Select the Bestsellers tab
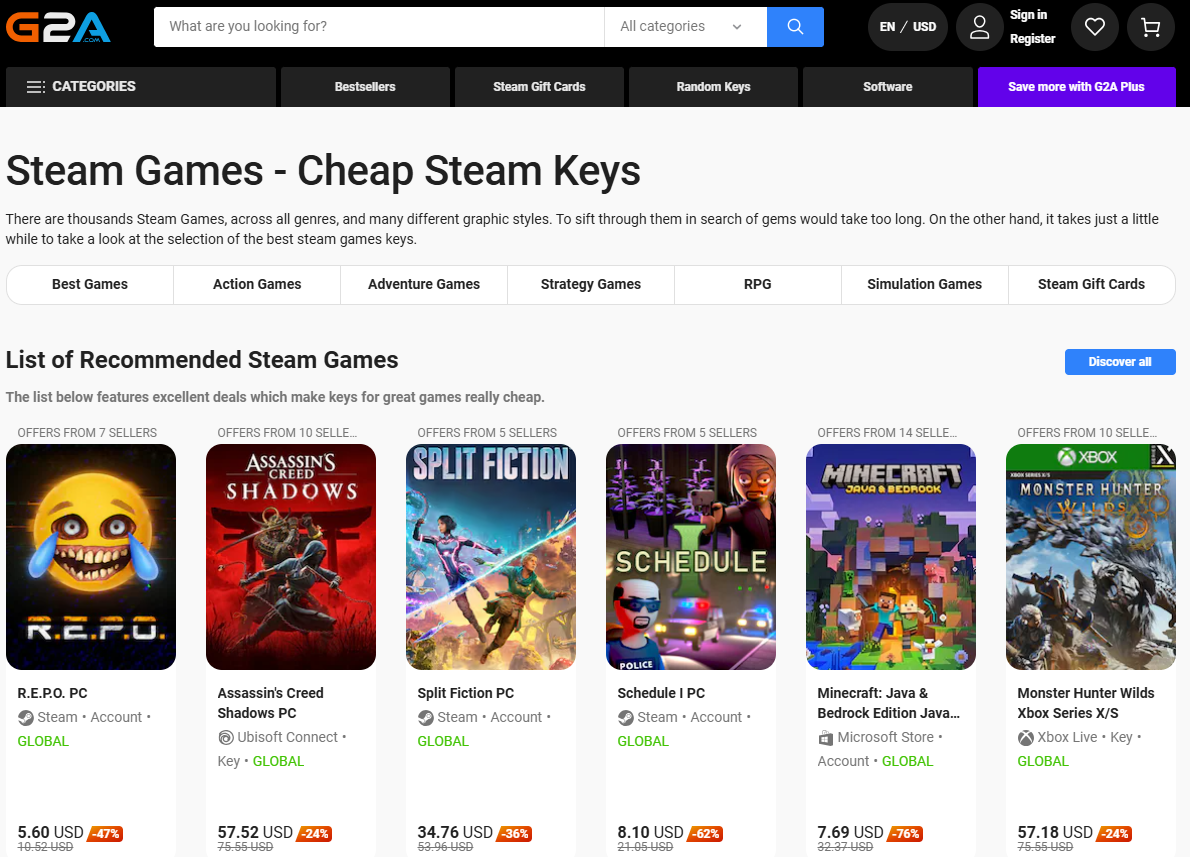 tap(365, 87)
